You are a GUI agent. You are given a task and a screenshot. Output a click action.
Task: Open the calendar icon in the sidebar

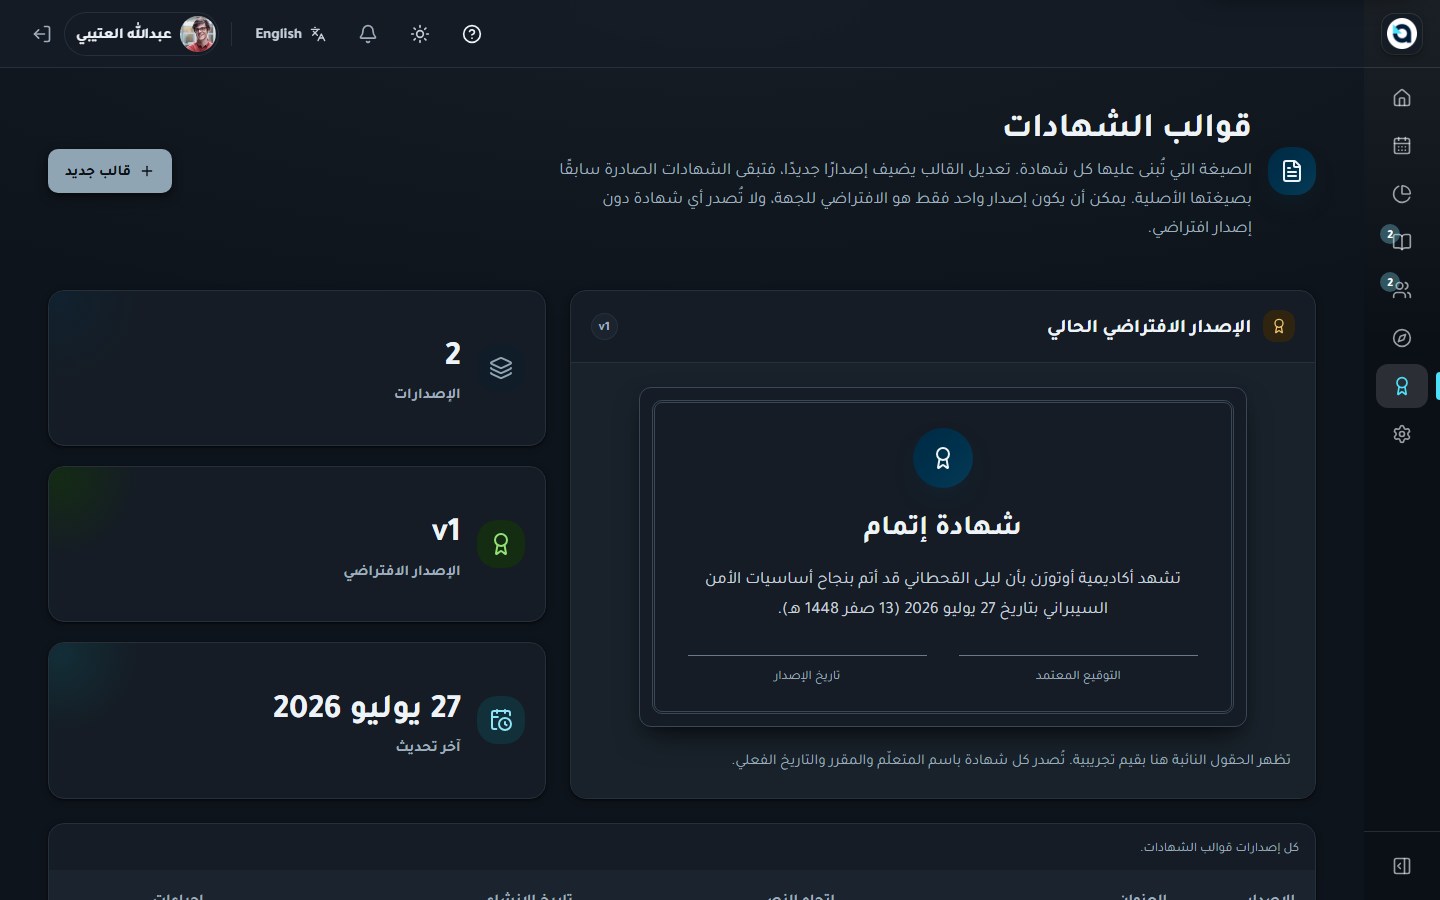(1402, 145)
